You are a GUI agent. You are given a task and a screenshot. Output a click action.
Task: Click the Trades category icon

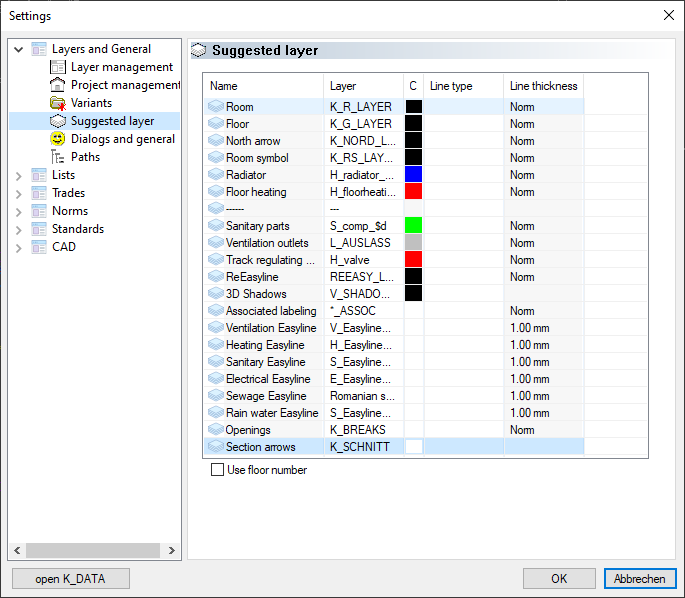click(39, 193)
